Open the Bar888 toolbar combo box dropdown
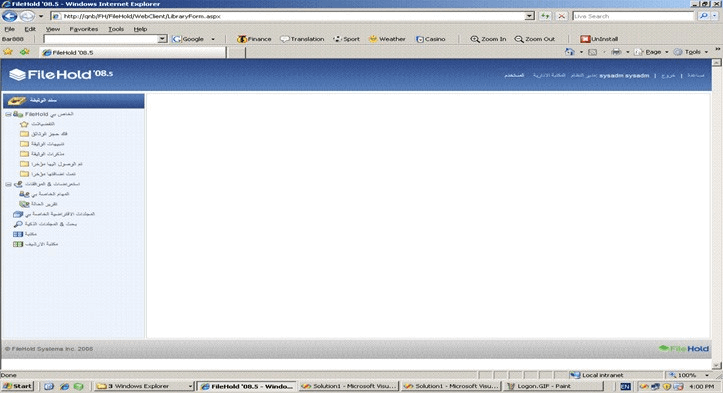 tap(162, 39)
